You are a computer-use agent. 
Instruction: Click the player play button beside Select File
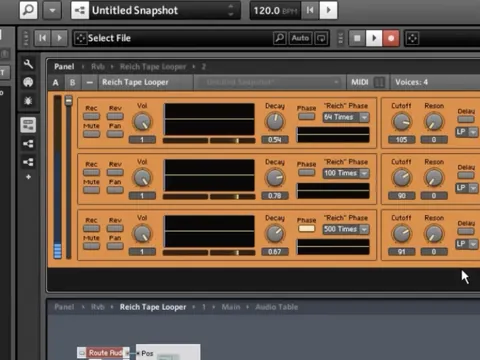click(59, 38)
